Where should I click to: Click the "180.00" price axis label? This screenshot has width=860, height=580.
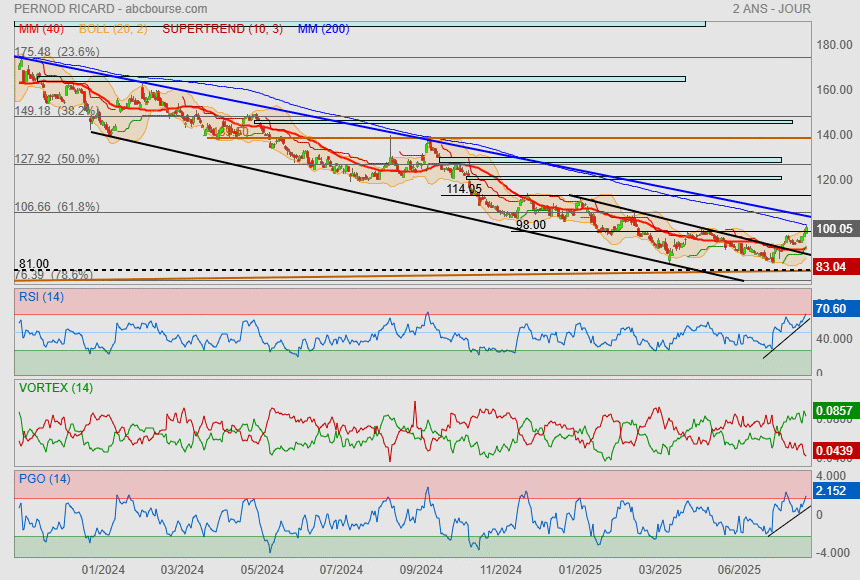tap(834, 45)
